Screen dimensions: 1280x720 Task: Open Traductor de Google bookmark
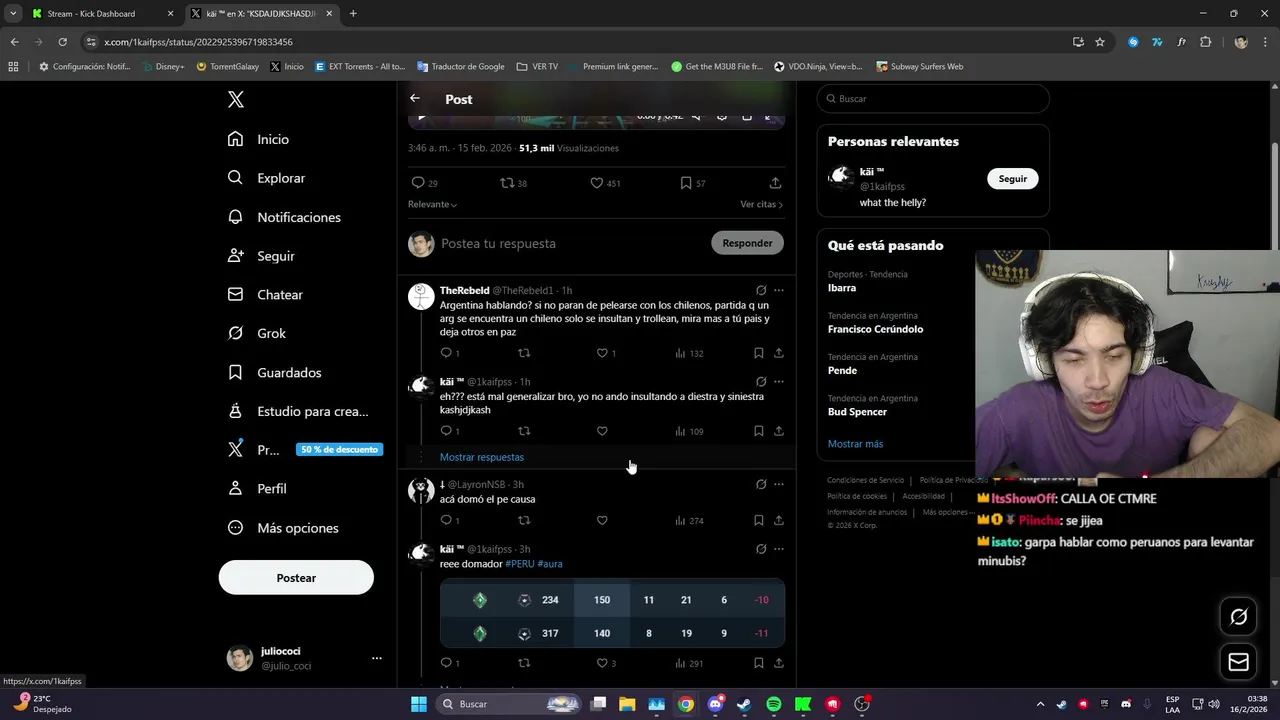click(460, 67)
